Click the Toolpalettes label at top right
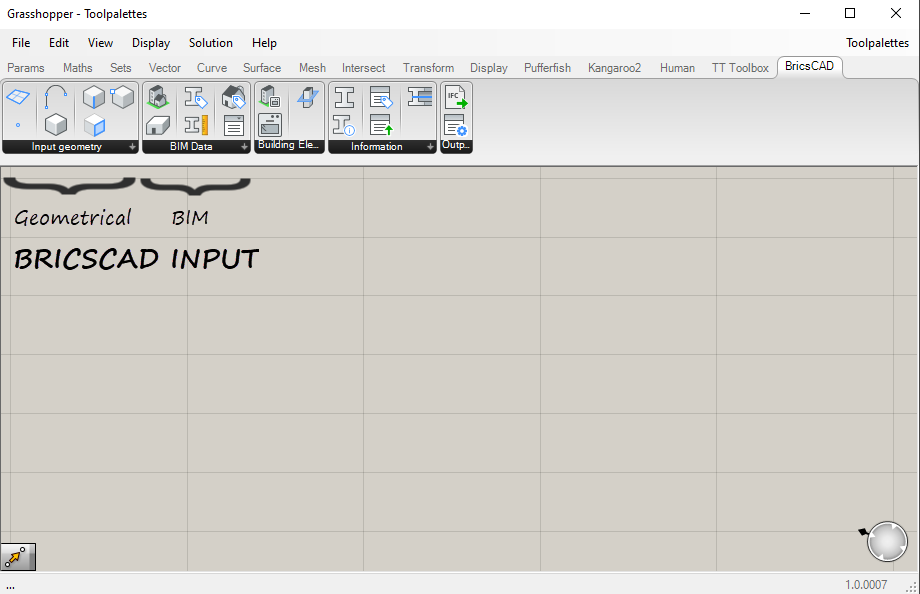 (x=877, y=43)
